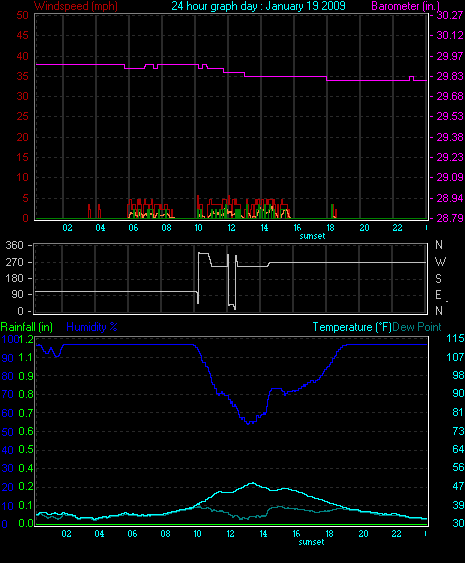Click the Humidity % legend label
465x563 pixels.
click(x=92, y=327)
